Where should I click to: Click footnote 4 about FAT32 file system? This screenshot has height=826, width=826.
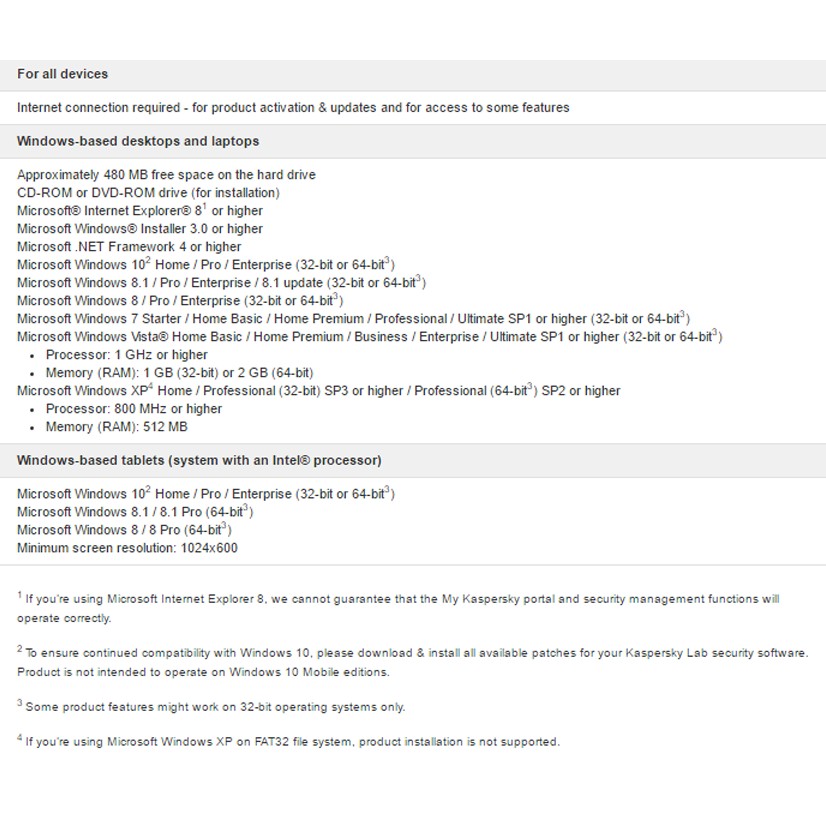pos(290,742)
